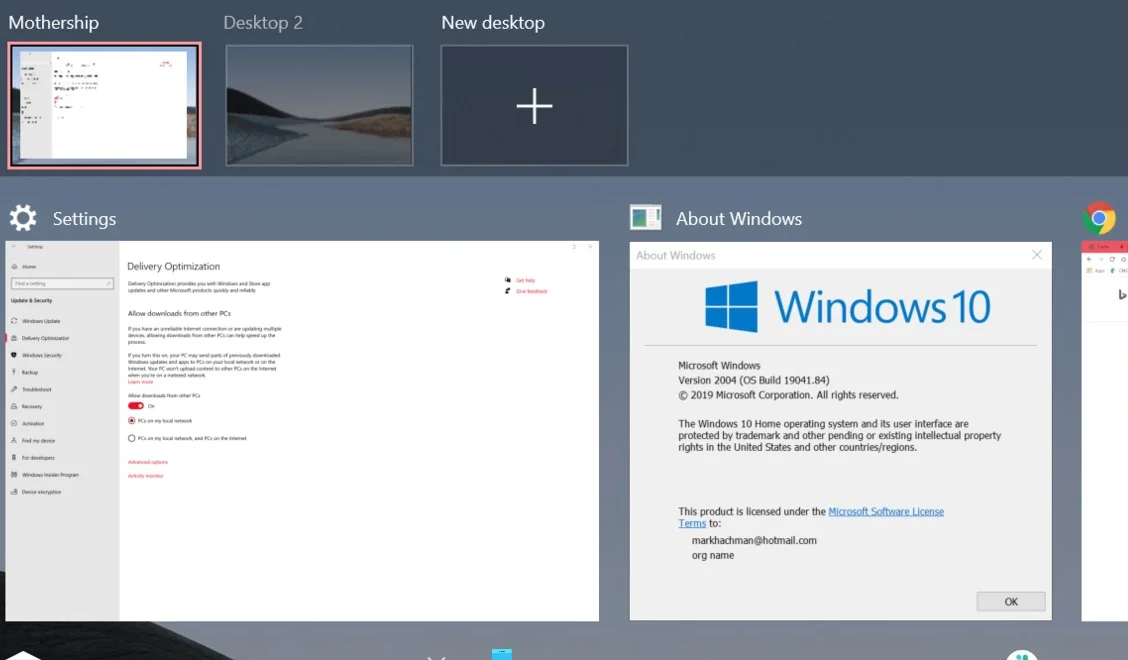The width and height of the screenshot is (1128, 660).
Task: Click the Delivery Optimization page heading
Action: point(173,266)
